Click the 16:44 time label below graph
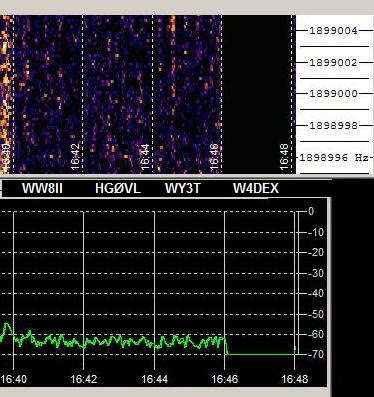 [x=155, y=379]
